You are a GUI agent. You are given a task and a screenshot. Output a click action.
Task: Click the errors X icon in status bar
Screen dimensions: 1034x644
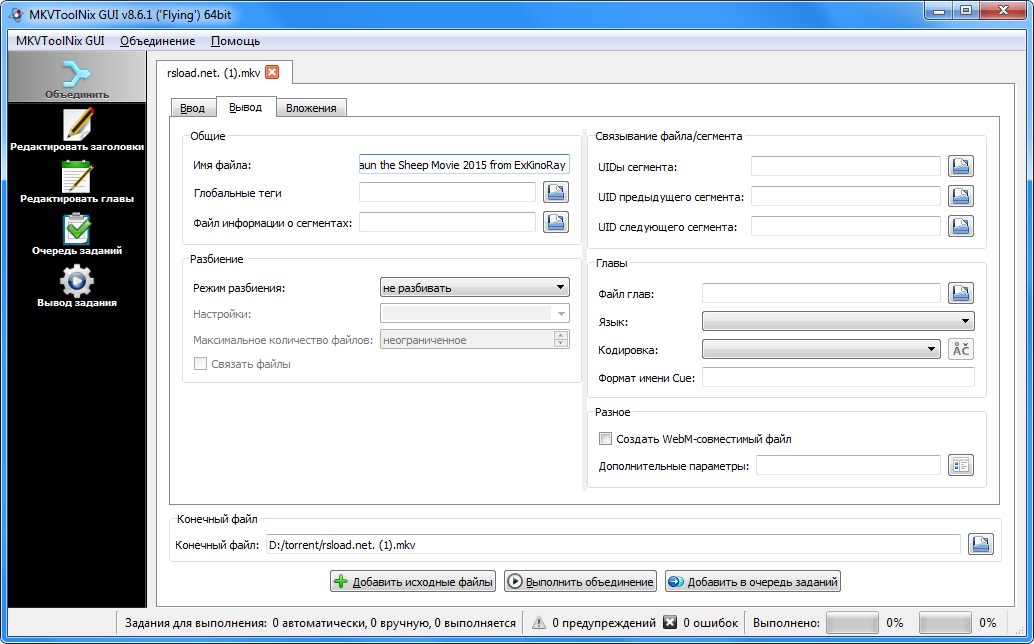[x=670, y=622]
